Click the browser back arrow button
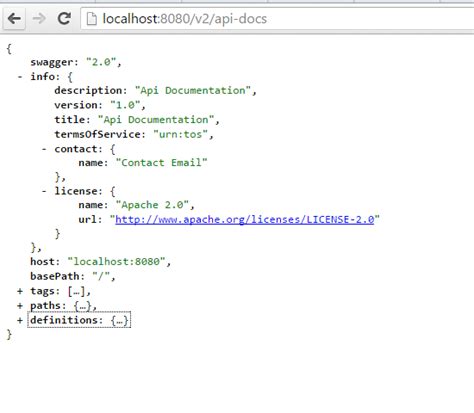Image resolution: width=474 pixels, height=413 pixels. [14, 19]
